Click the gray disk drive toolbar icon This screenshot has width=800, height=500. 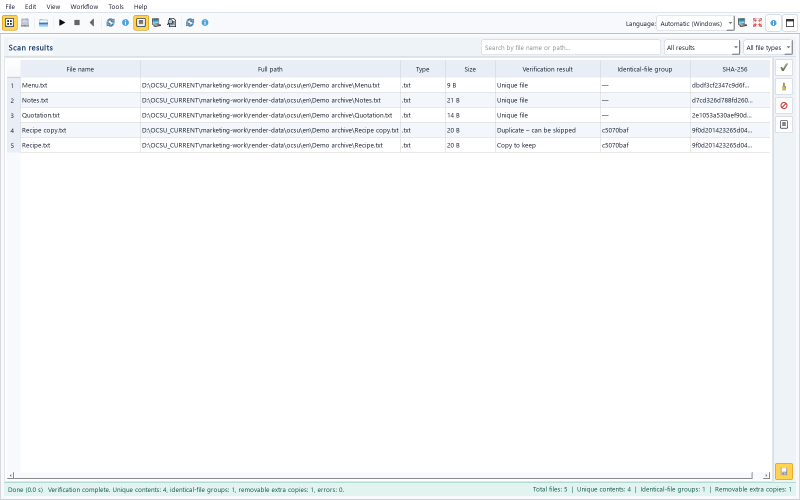click(25, 22)
